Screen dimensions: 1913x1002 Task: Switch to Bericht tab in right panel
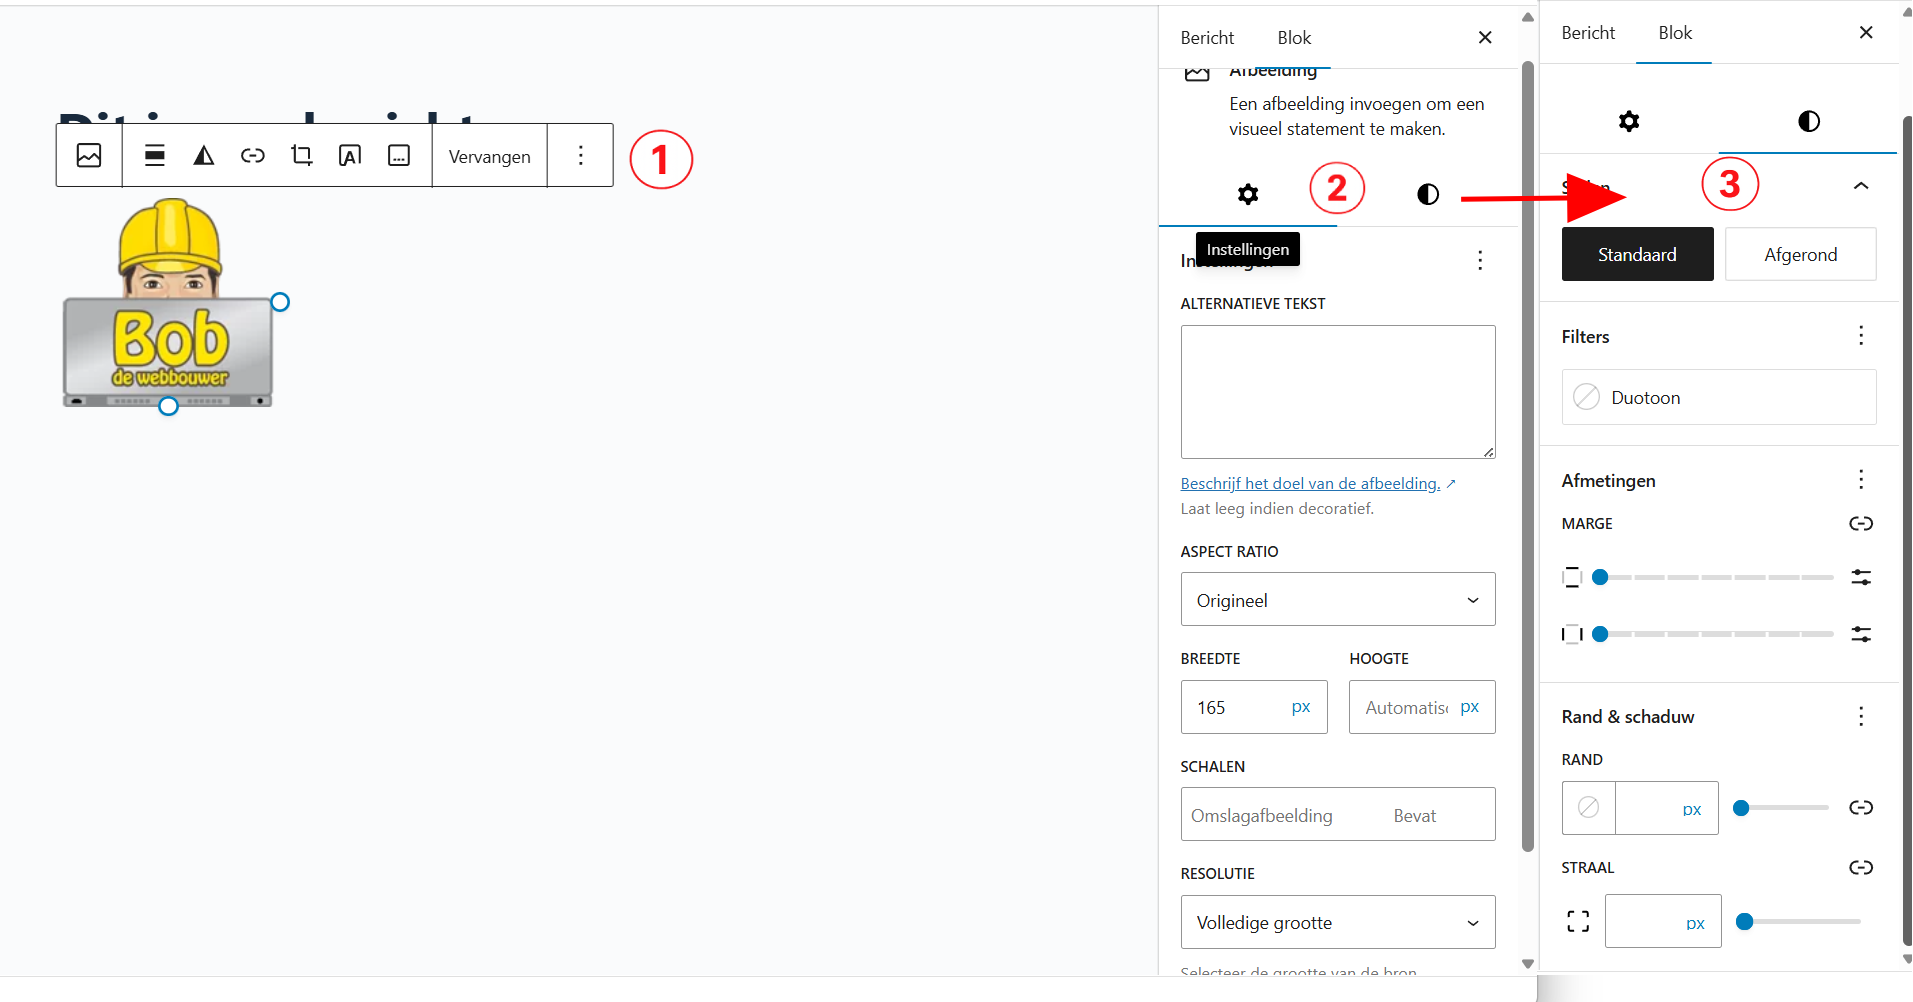pos(1587,33)
